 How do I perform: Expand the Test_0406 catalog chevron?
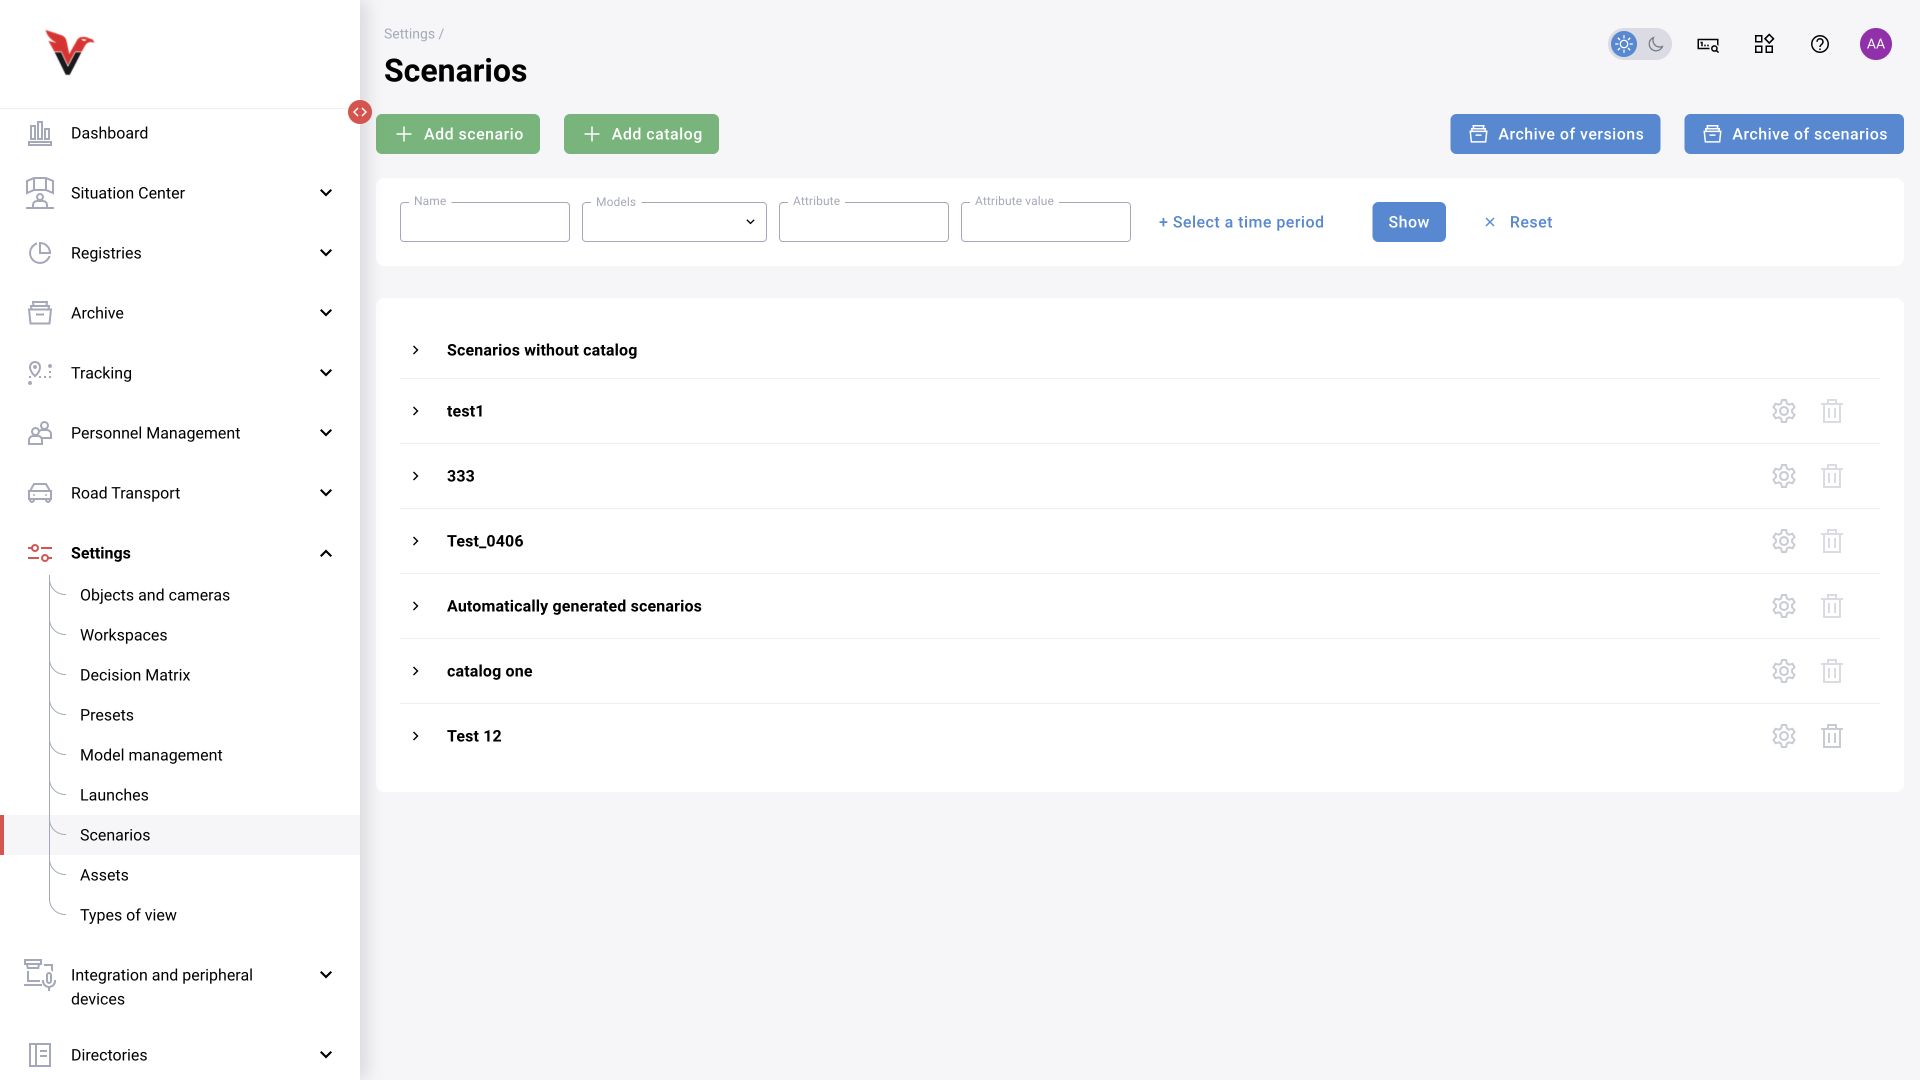pyautogui.click(x=416, y=541)
